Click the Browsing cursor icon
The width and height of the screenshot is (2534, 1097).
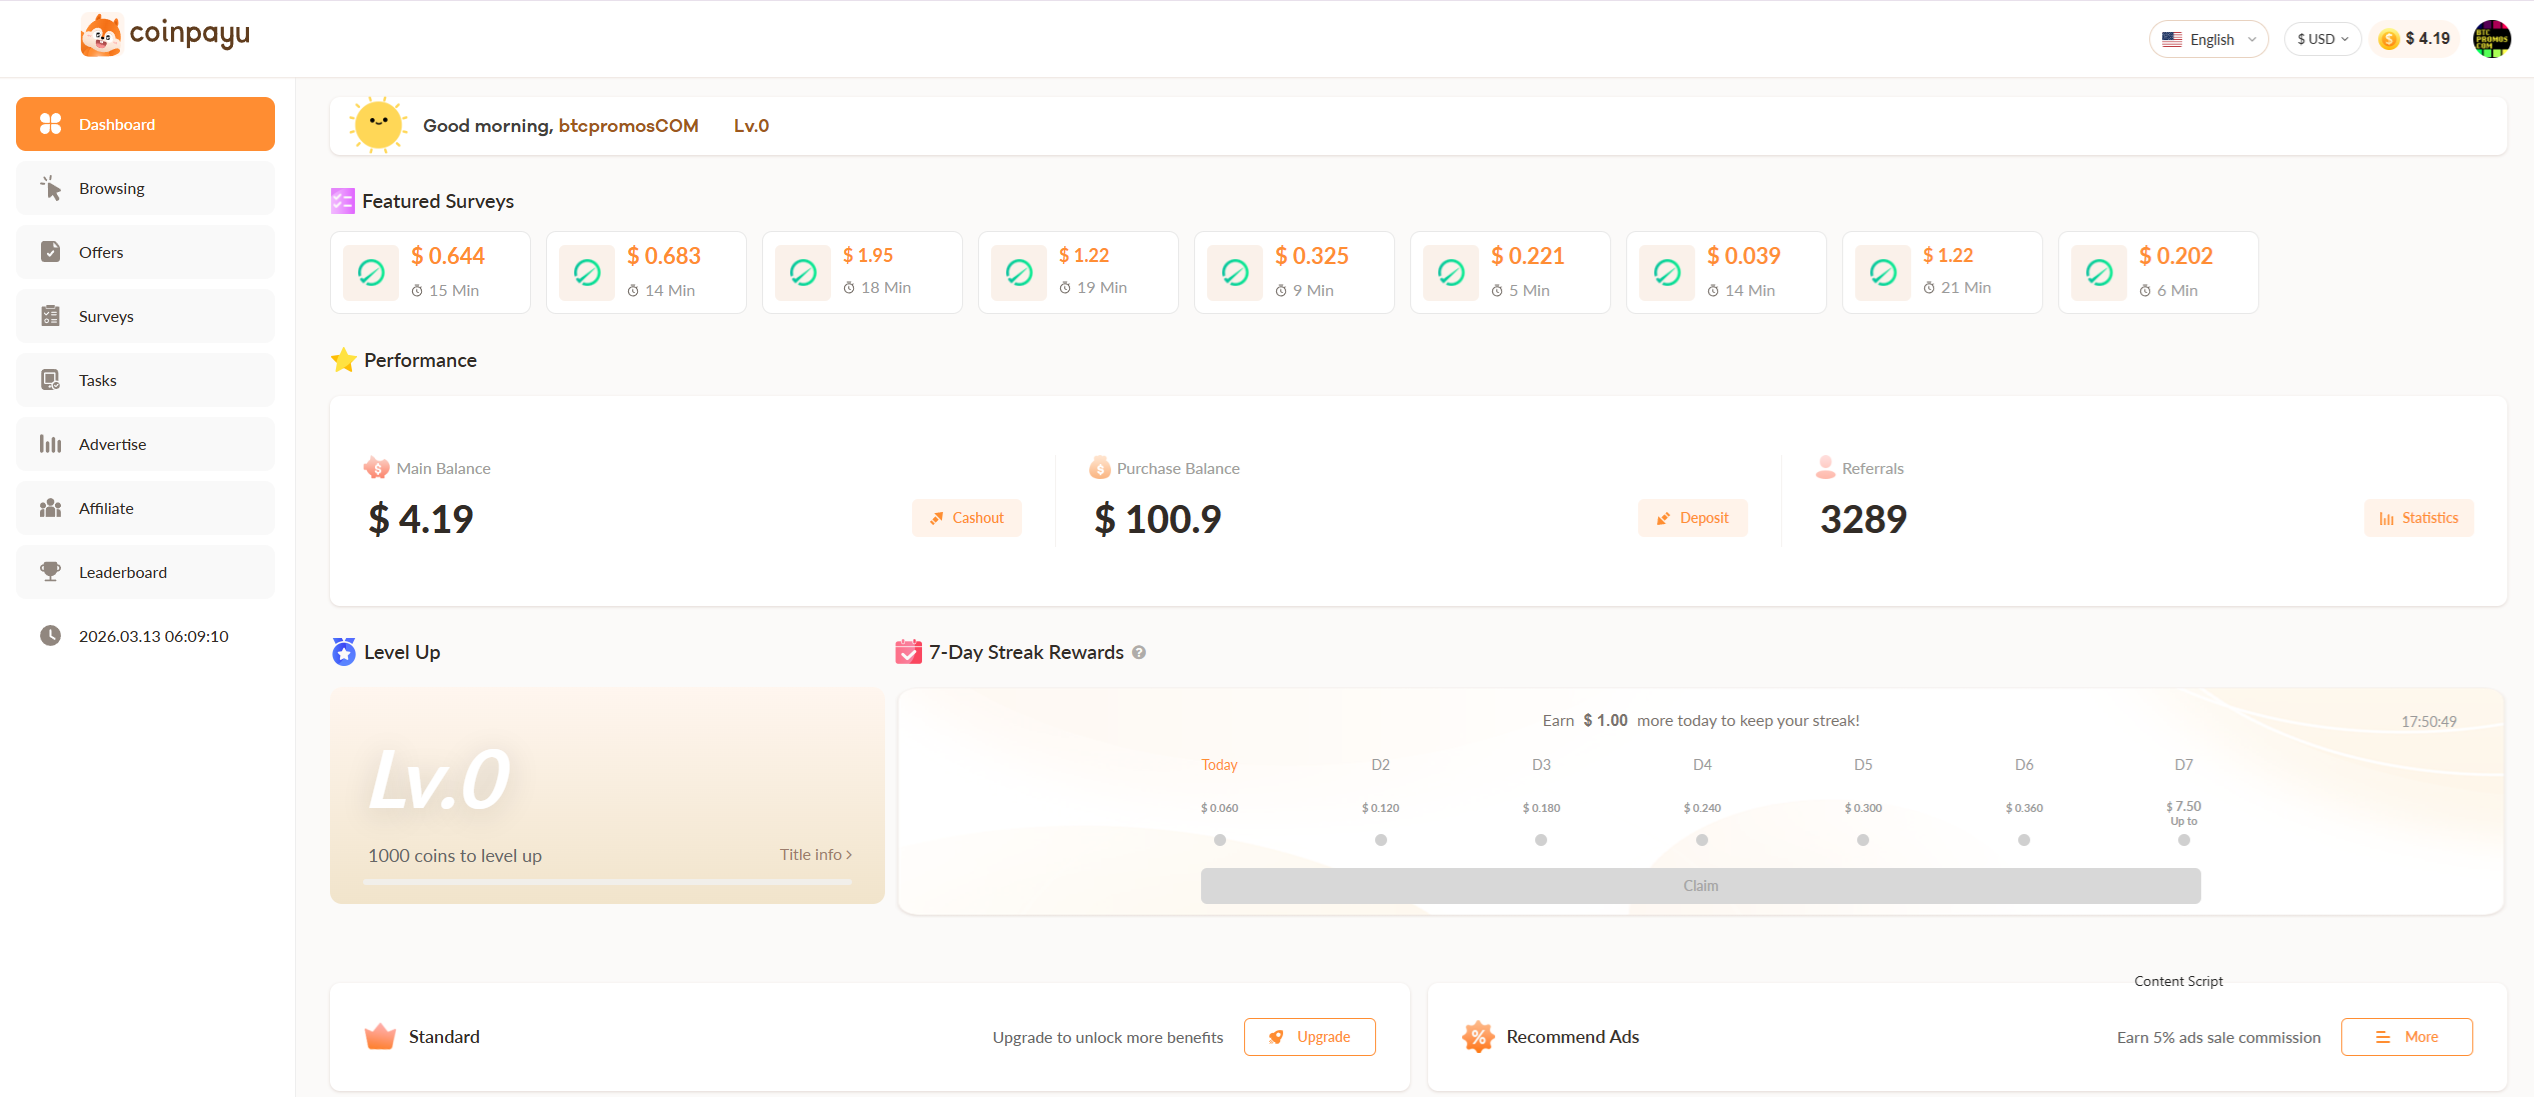(51, 188)
